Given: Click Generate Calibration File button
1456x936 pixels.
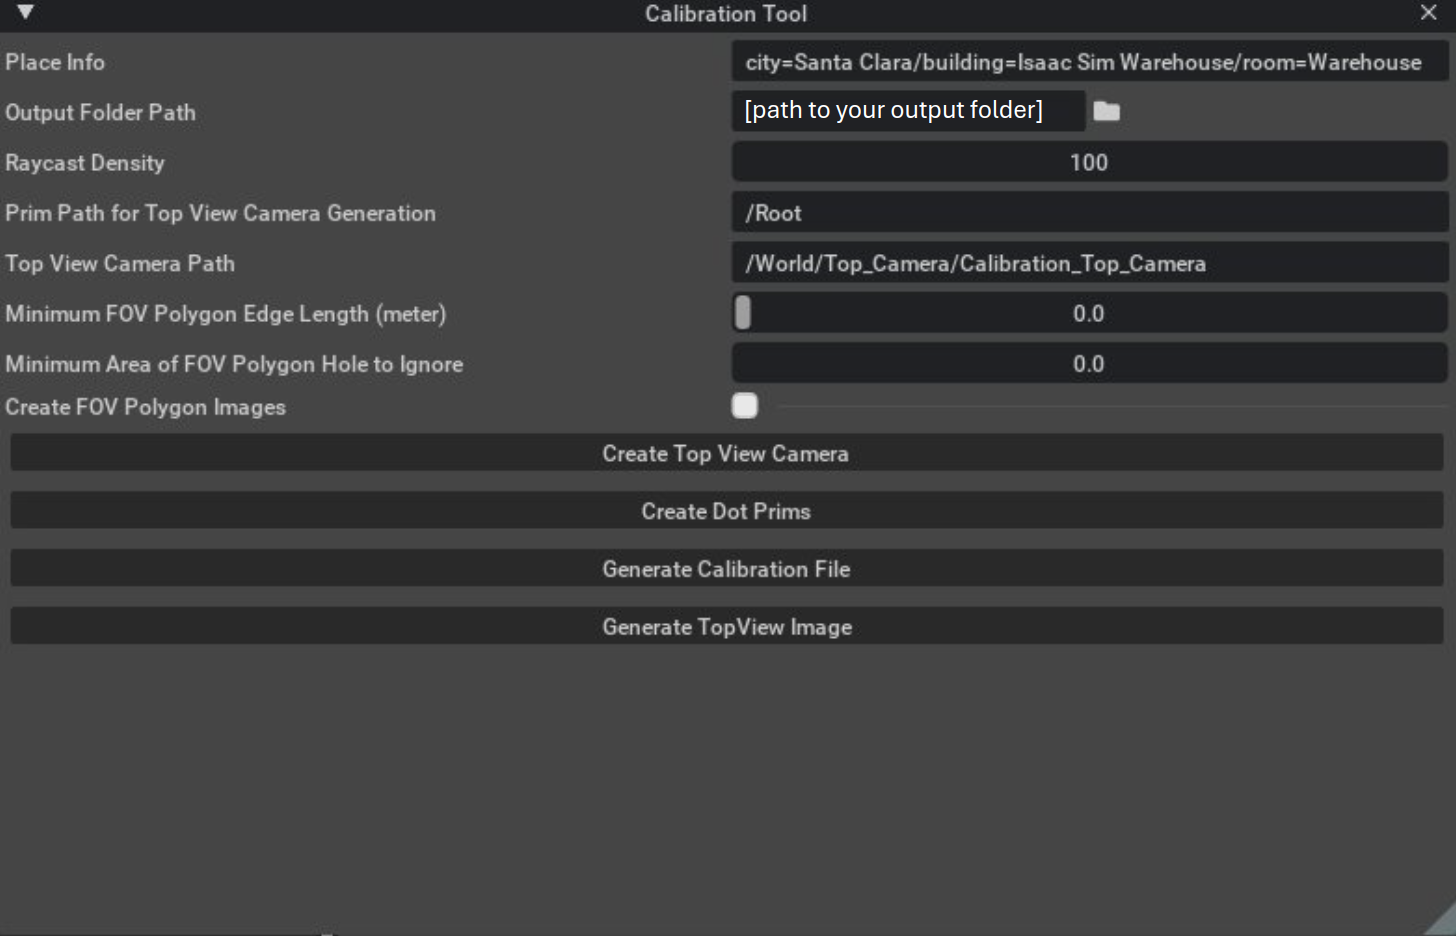Looking at the screenshot, I should 726,569.
